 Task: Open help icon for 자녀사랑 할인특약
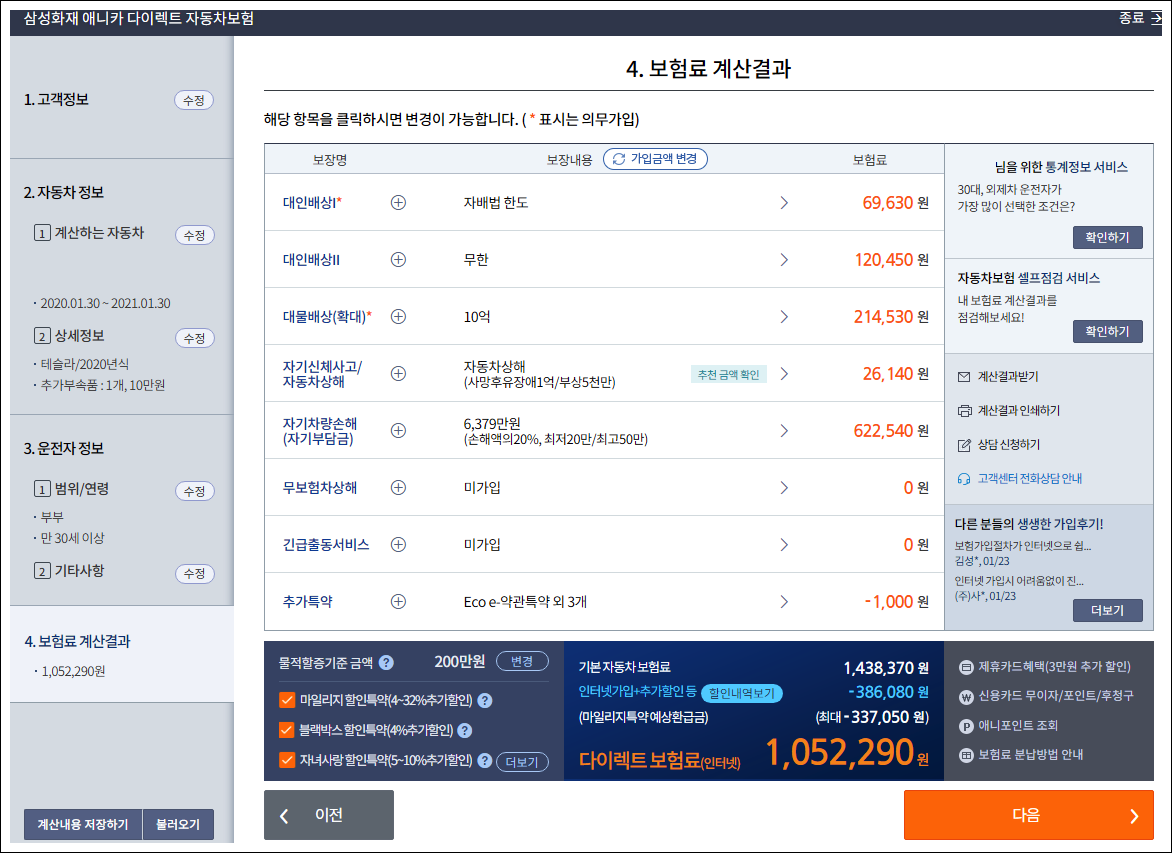pos(484,760)
